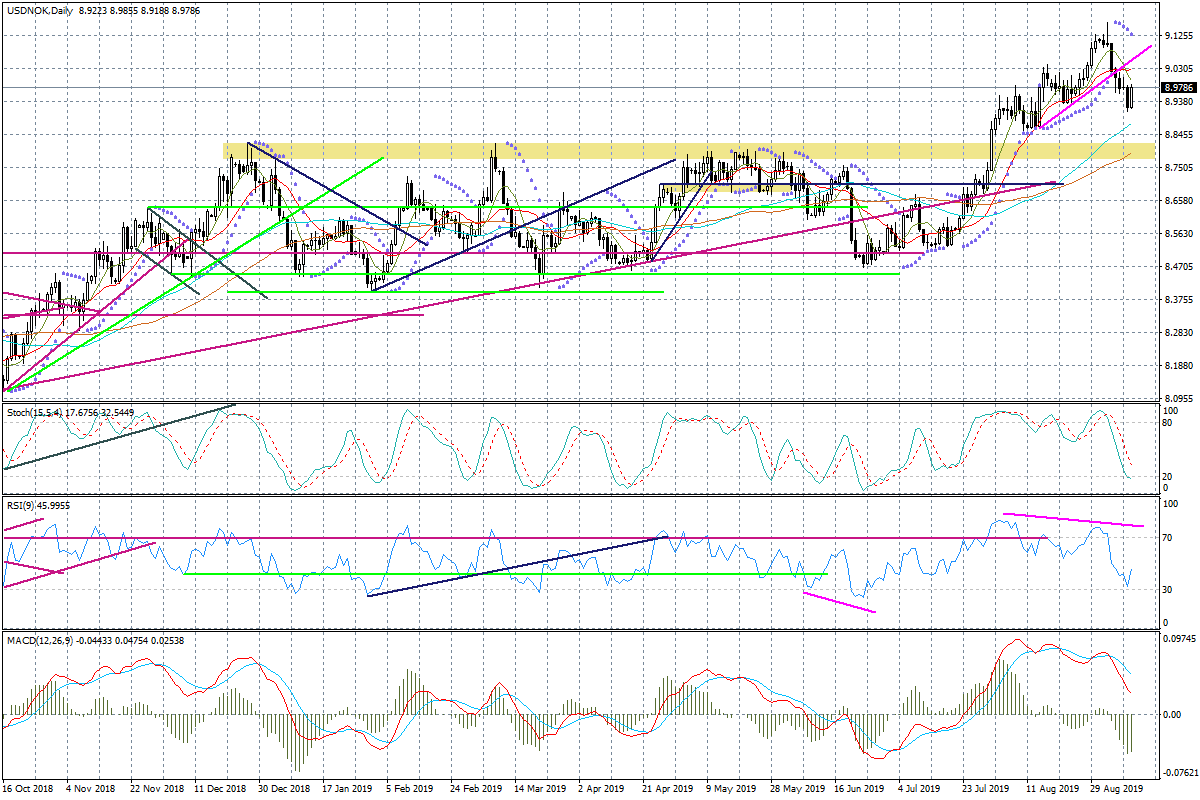The image size is (1200, 800).
Task: Select the 70 level label on RSI axis
Action: 1169,538
